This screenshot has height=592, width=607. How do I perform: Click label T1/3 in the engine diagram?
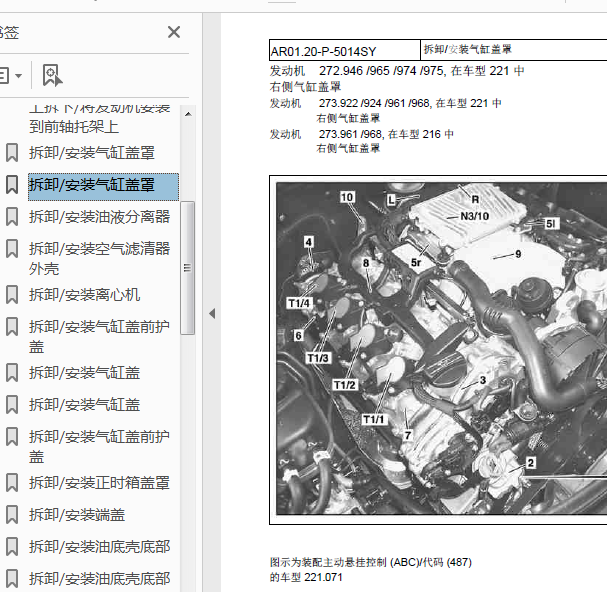coord(318,358)
